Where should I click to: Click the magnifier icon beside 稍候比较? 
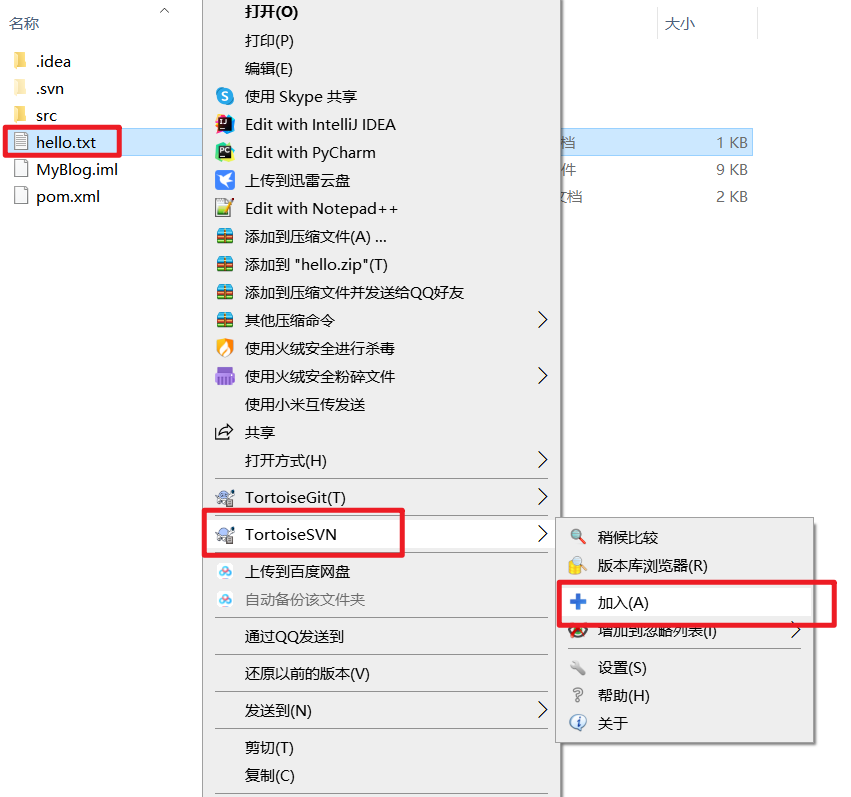point(578,537)
